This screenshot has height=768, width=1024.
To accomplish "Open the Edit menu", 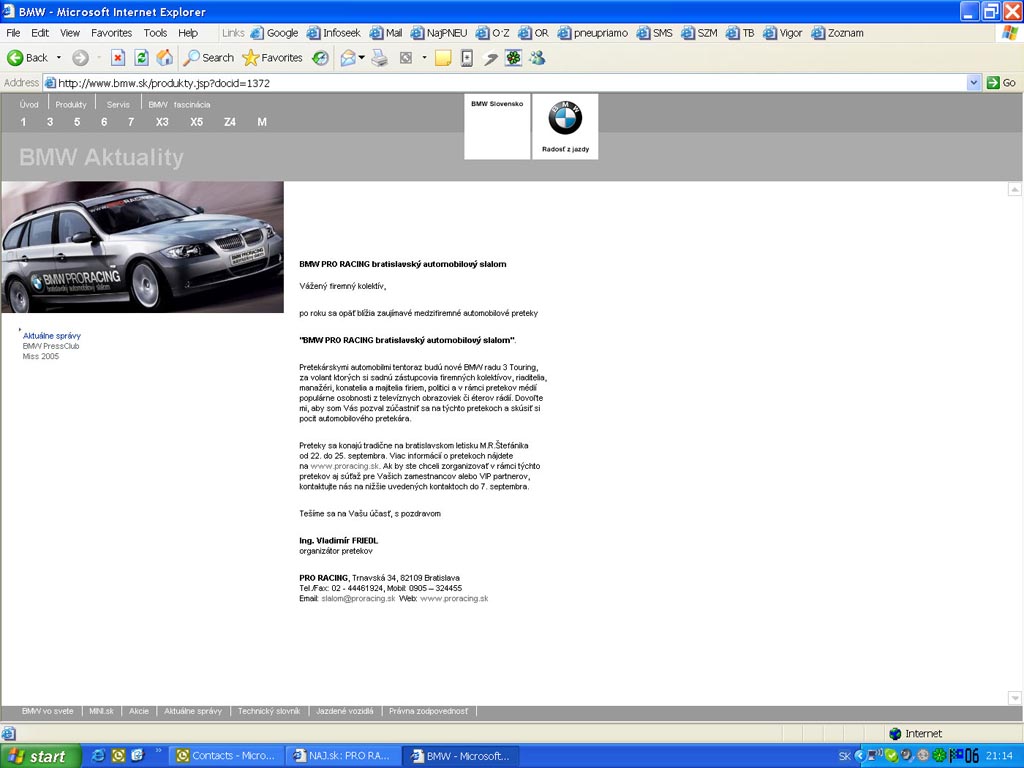I will click(x=40, y=33).
